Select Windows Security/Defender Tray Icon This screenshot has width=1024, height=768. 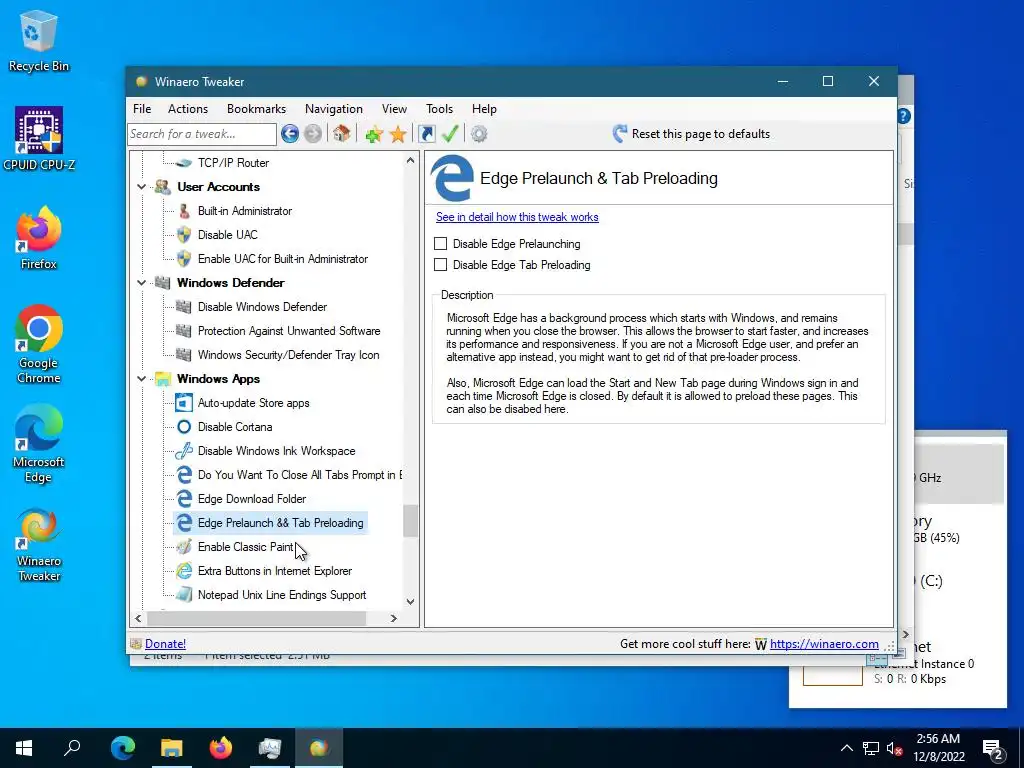tap(288, 355)
